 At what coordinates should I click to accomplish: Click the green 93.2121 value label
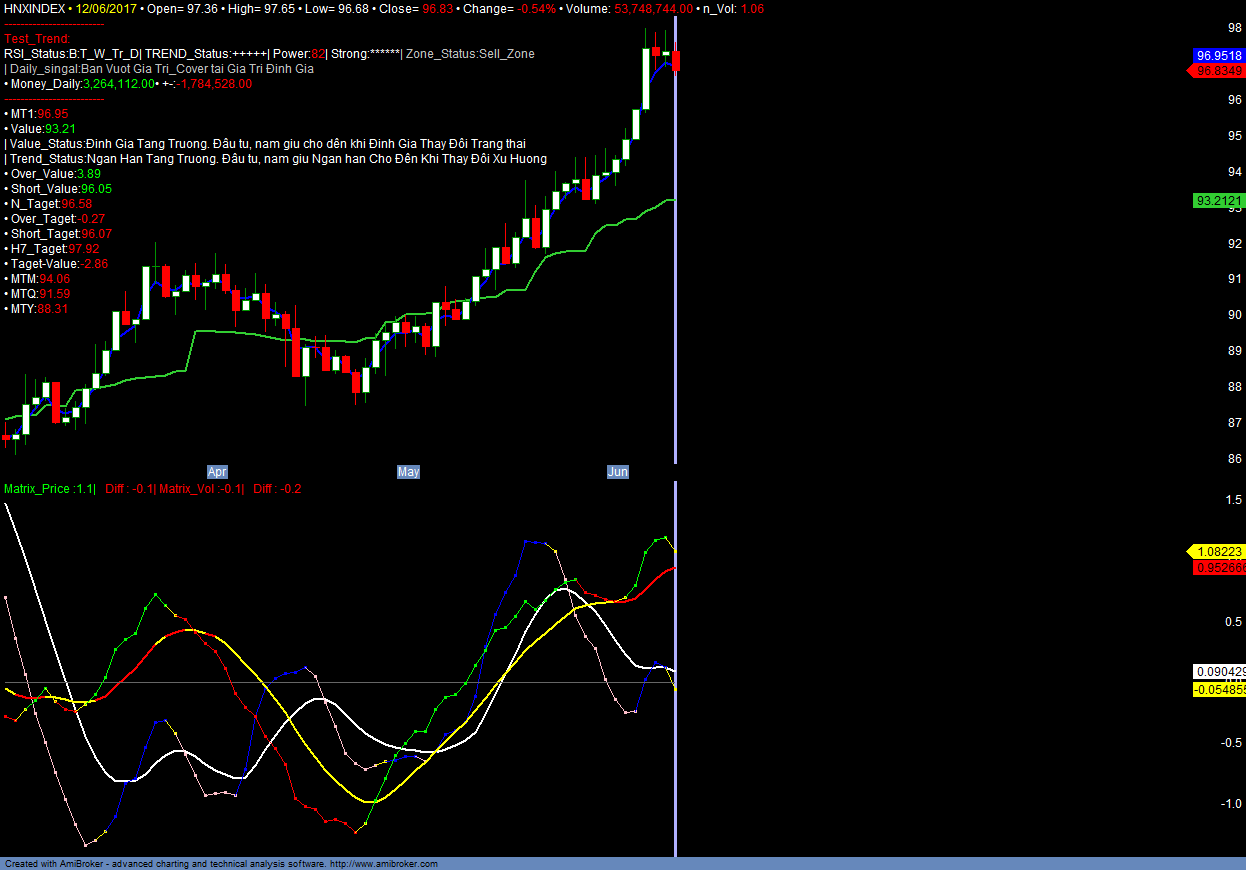coord(1218,201)
